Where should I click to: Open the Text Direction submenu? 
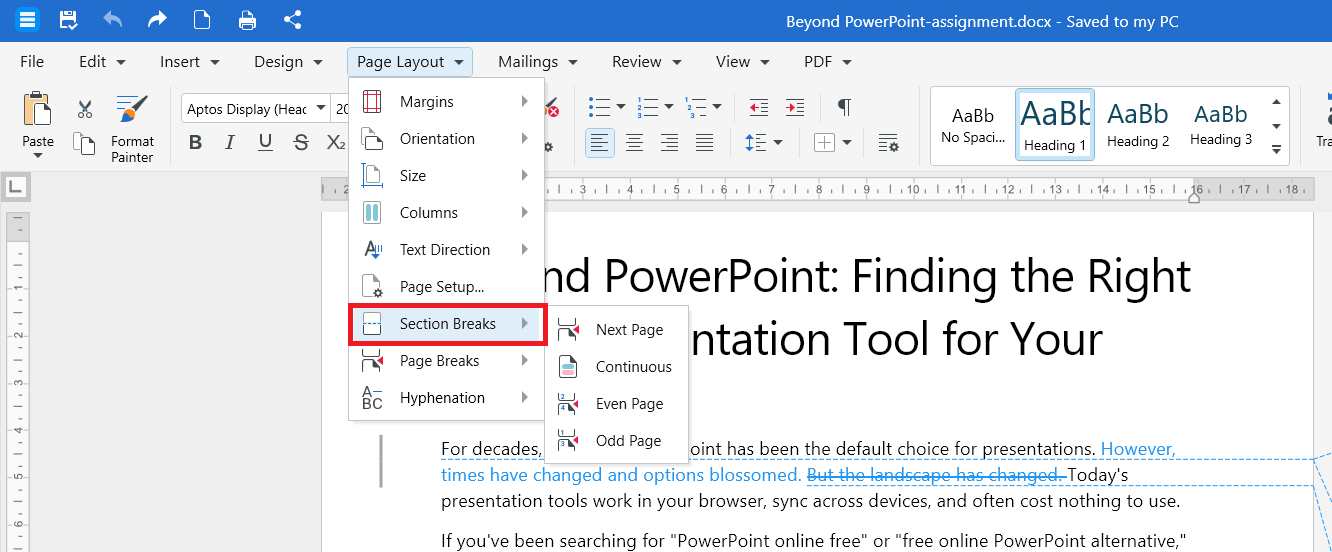coord(446,250)
